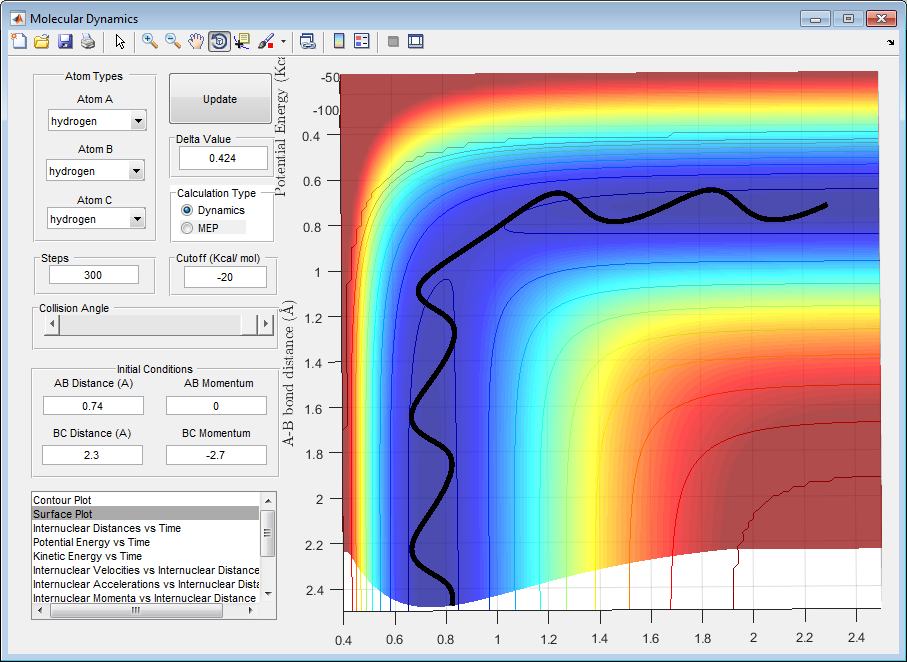Image resolution: width=907 pixels, height=662 pixels.
Task: Click the New Figure toolbar icon
Action: [19, 41]
